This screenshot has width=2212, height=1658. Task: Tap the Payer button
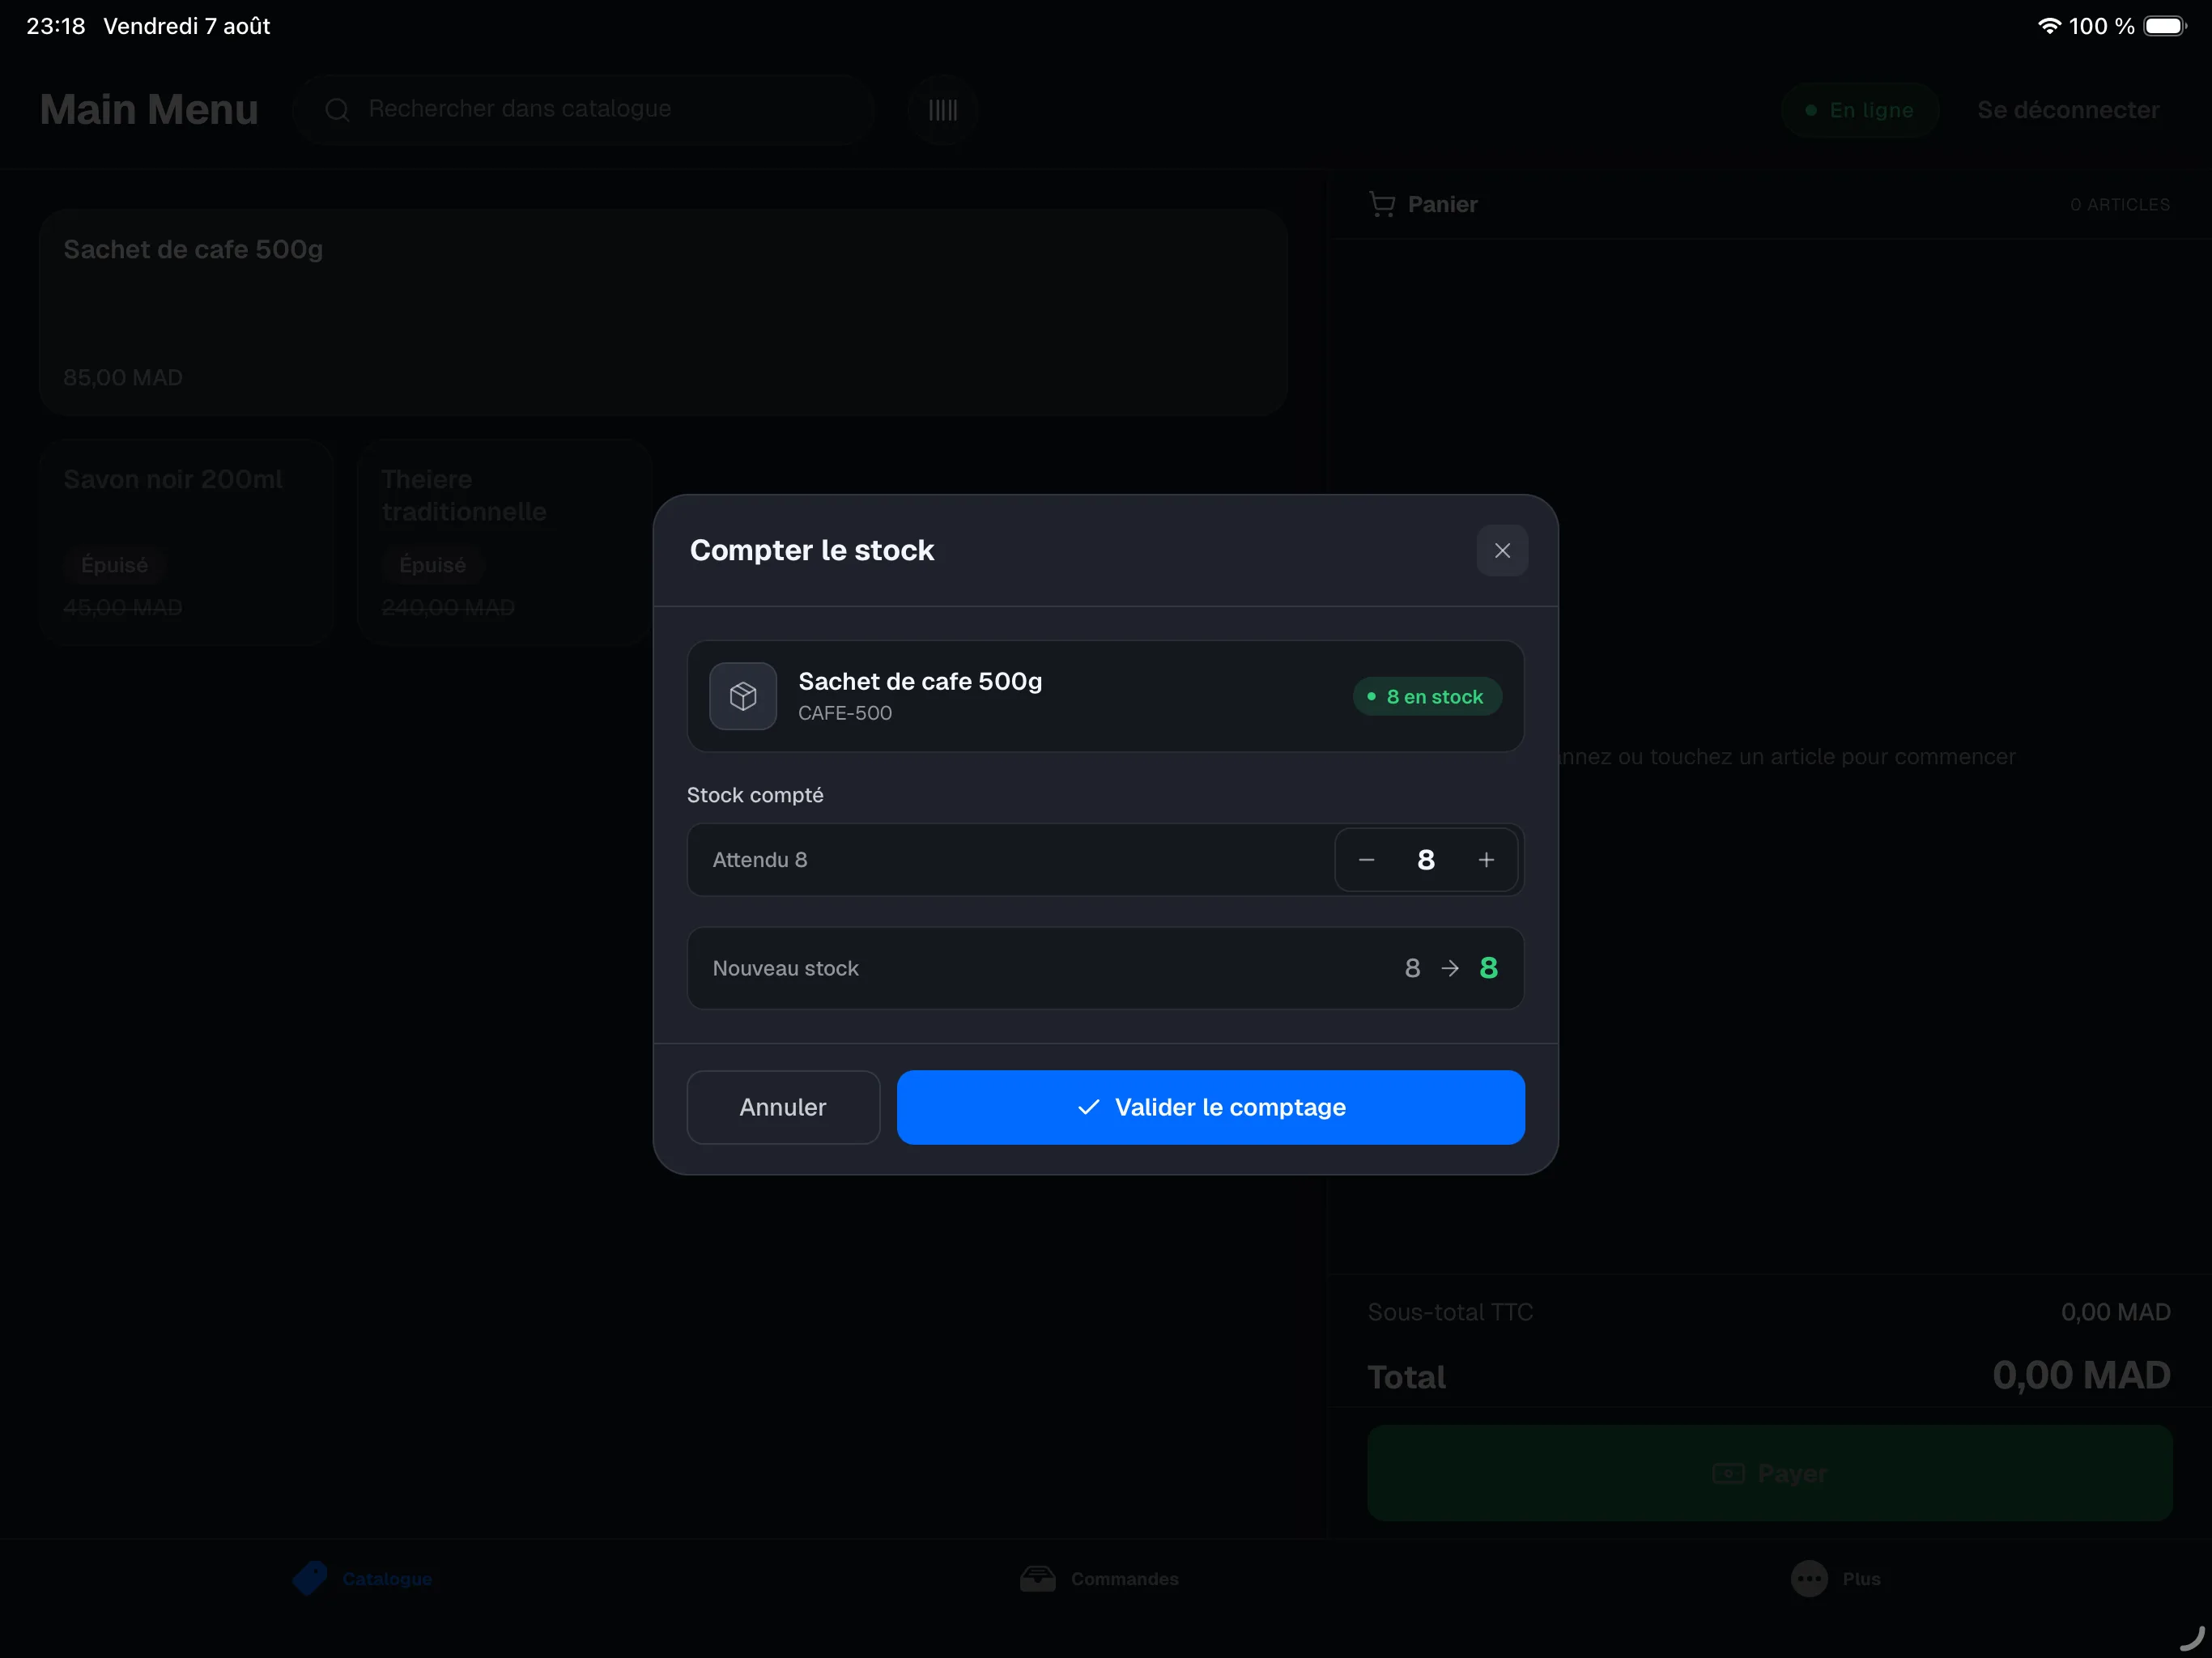1769,1473
